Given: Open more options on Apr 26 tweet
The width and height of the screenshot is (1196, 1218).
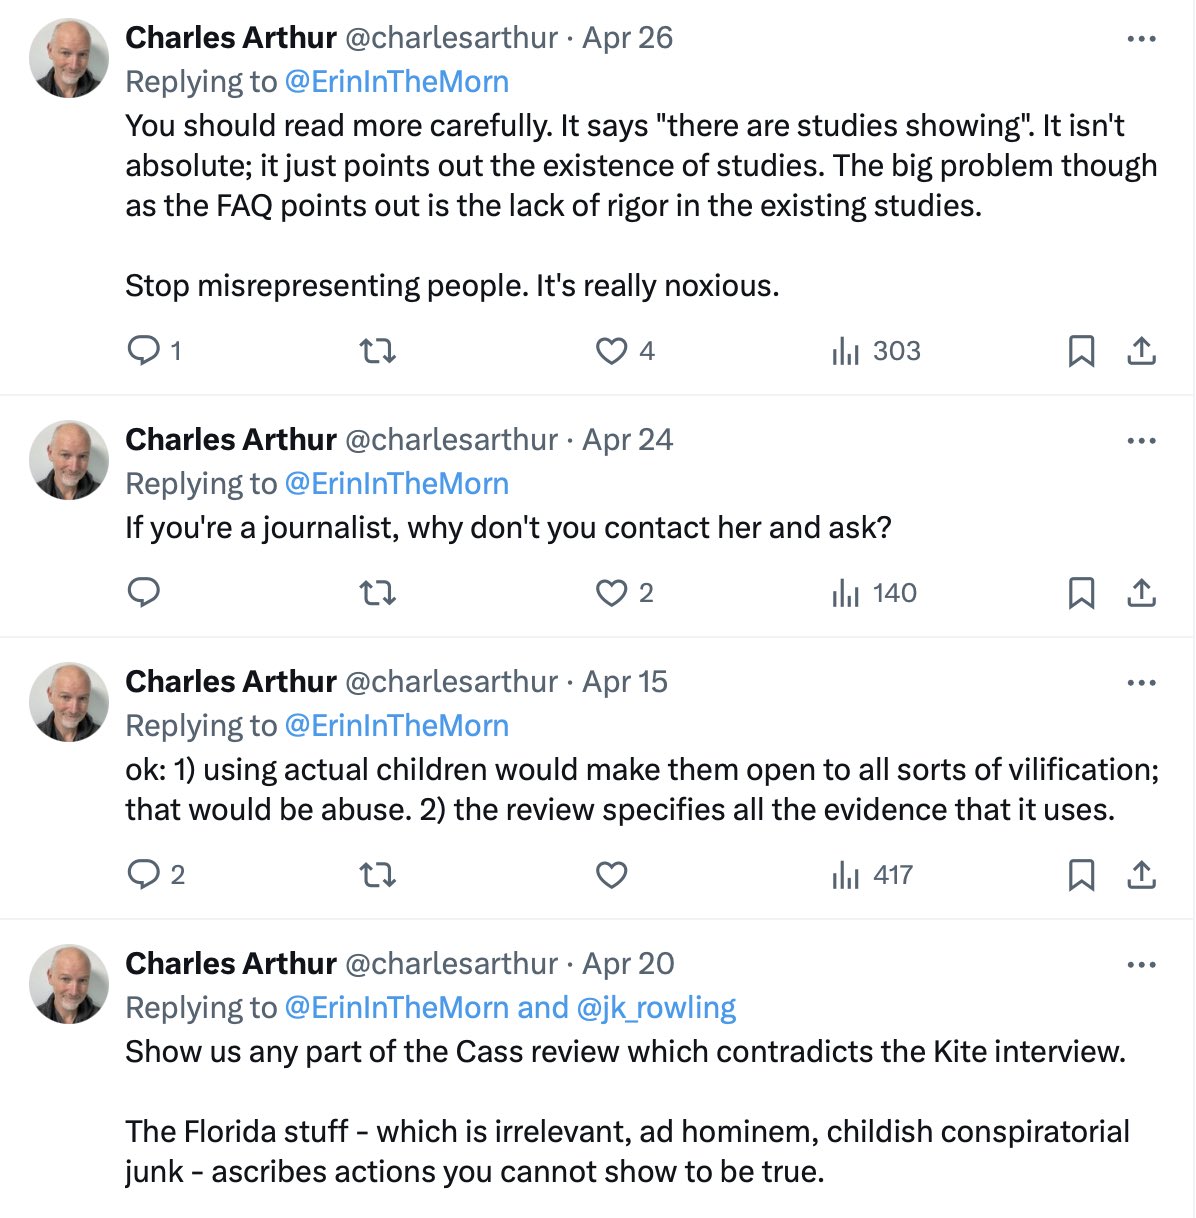Looking at the screenshot, I should pyautogui.click(x=1141, y=39).
